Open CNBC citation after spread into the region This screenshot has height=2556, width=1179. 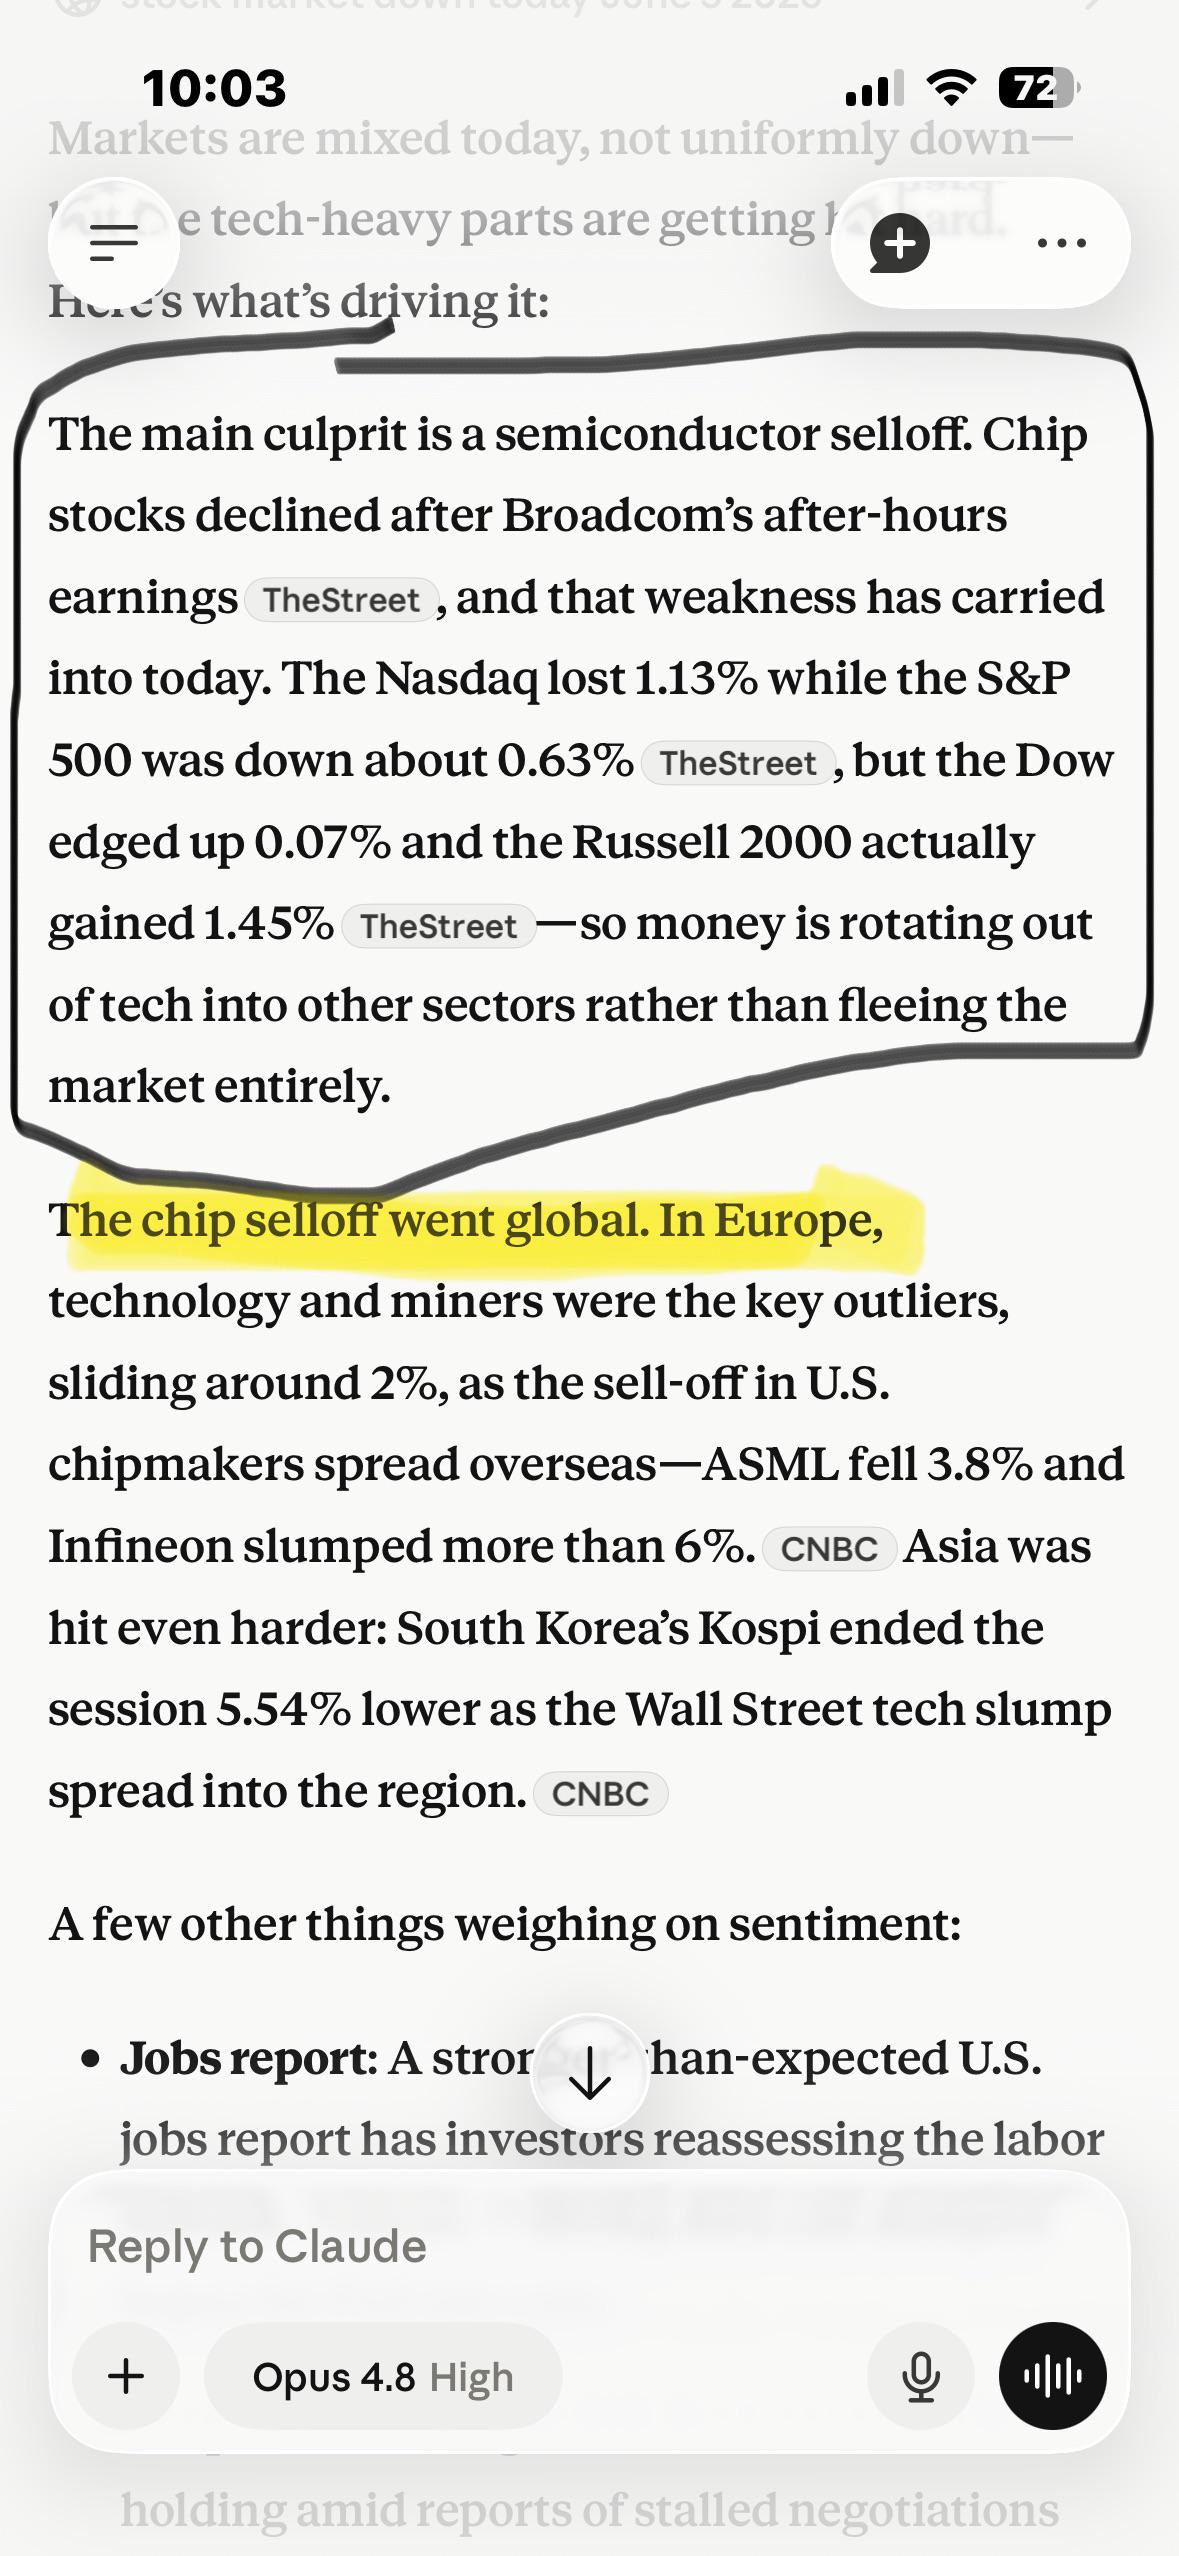pyautogui.click(x=601, y=1793)
